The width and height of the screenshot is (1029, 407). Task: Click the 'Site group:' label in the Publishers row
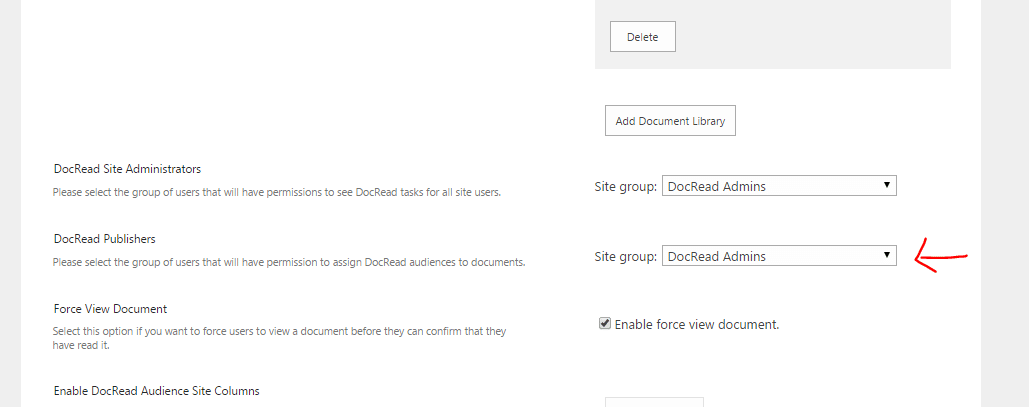(x=625, y=256)
